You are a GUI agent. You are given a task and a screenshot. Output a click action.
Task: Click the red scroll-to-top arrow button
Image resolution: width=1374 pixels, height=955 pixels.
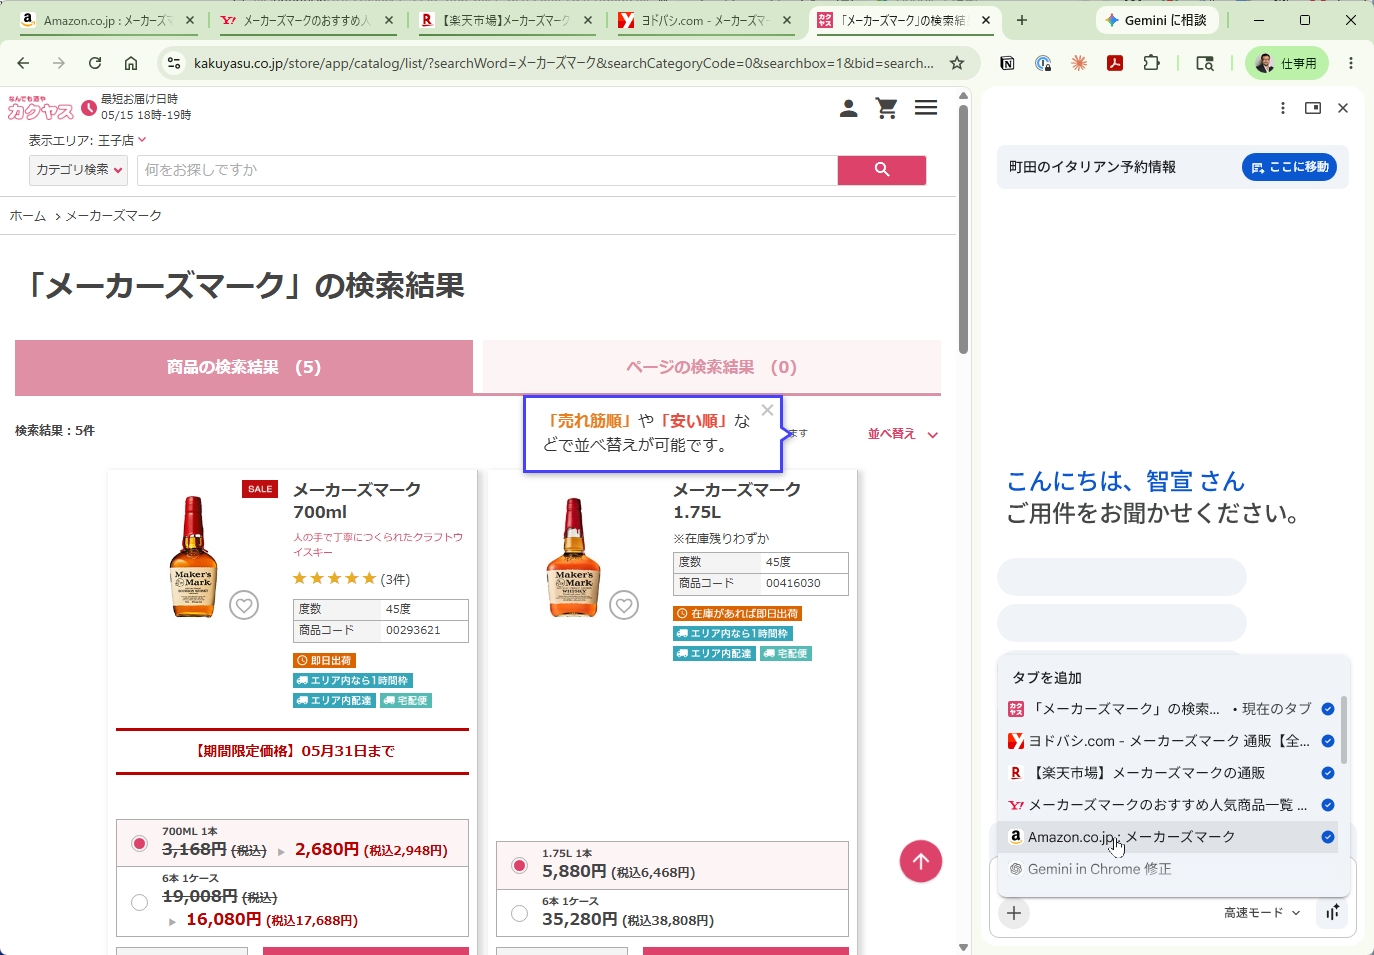click(921, 861)
